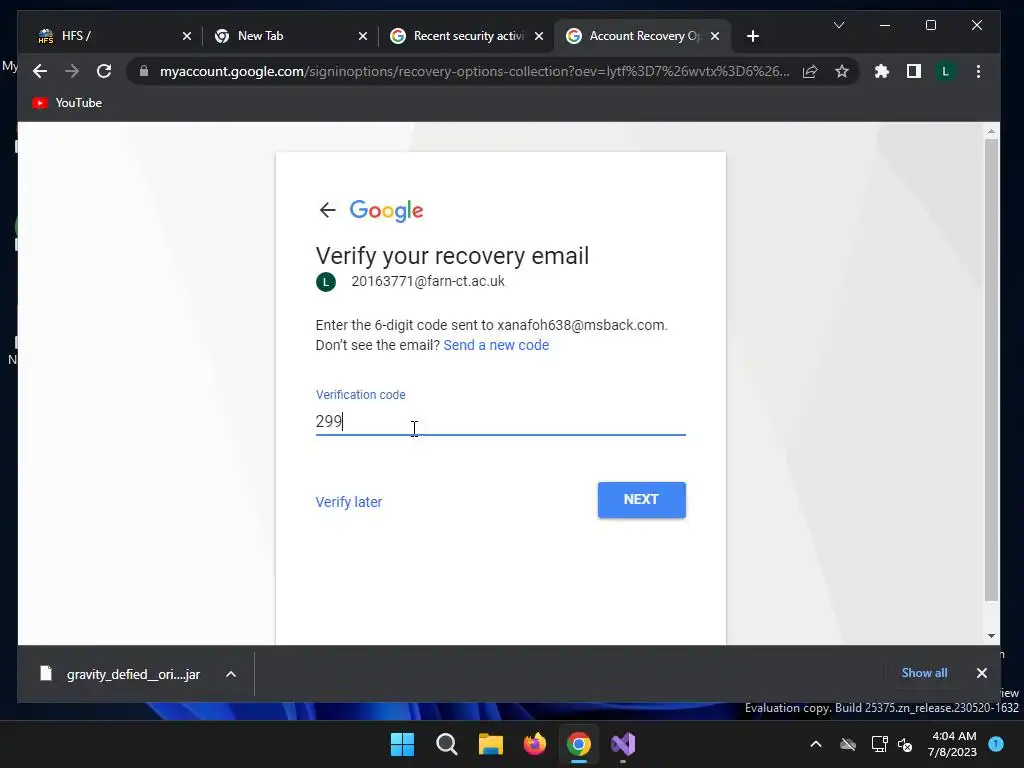This screenshot has height=768, width=1024.
Task: Open notifications badge icon
Action: [995, 743]
